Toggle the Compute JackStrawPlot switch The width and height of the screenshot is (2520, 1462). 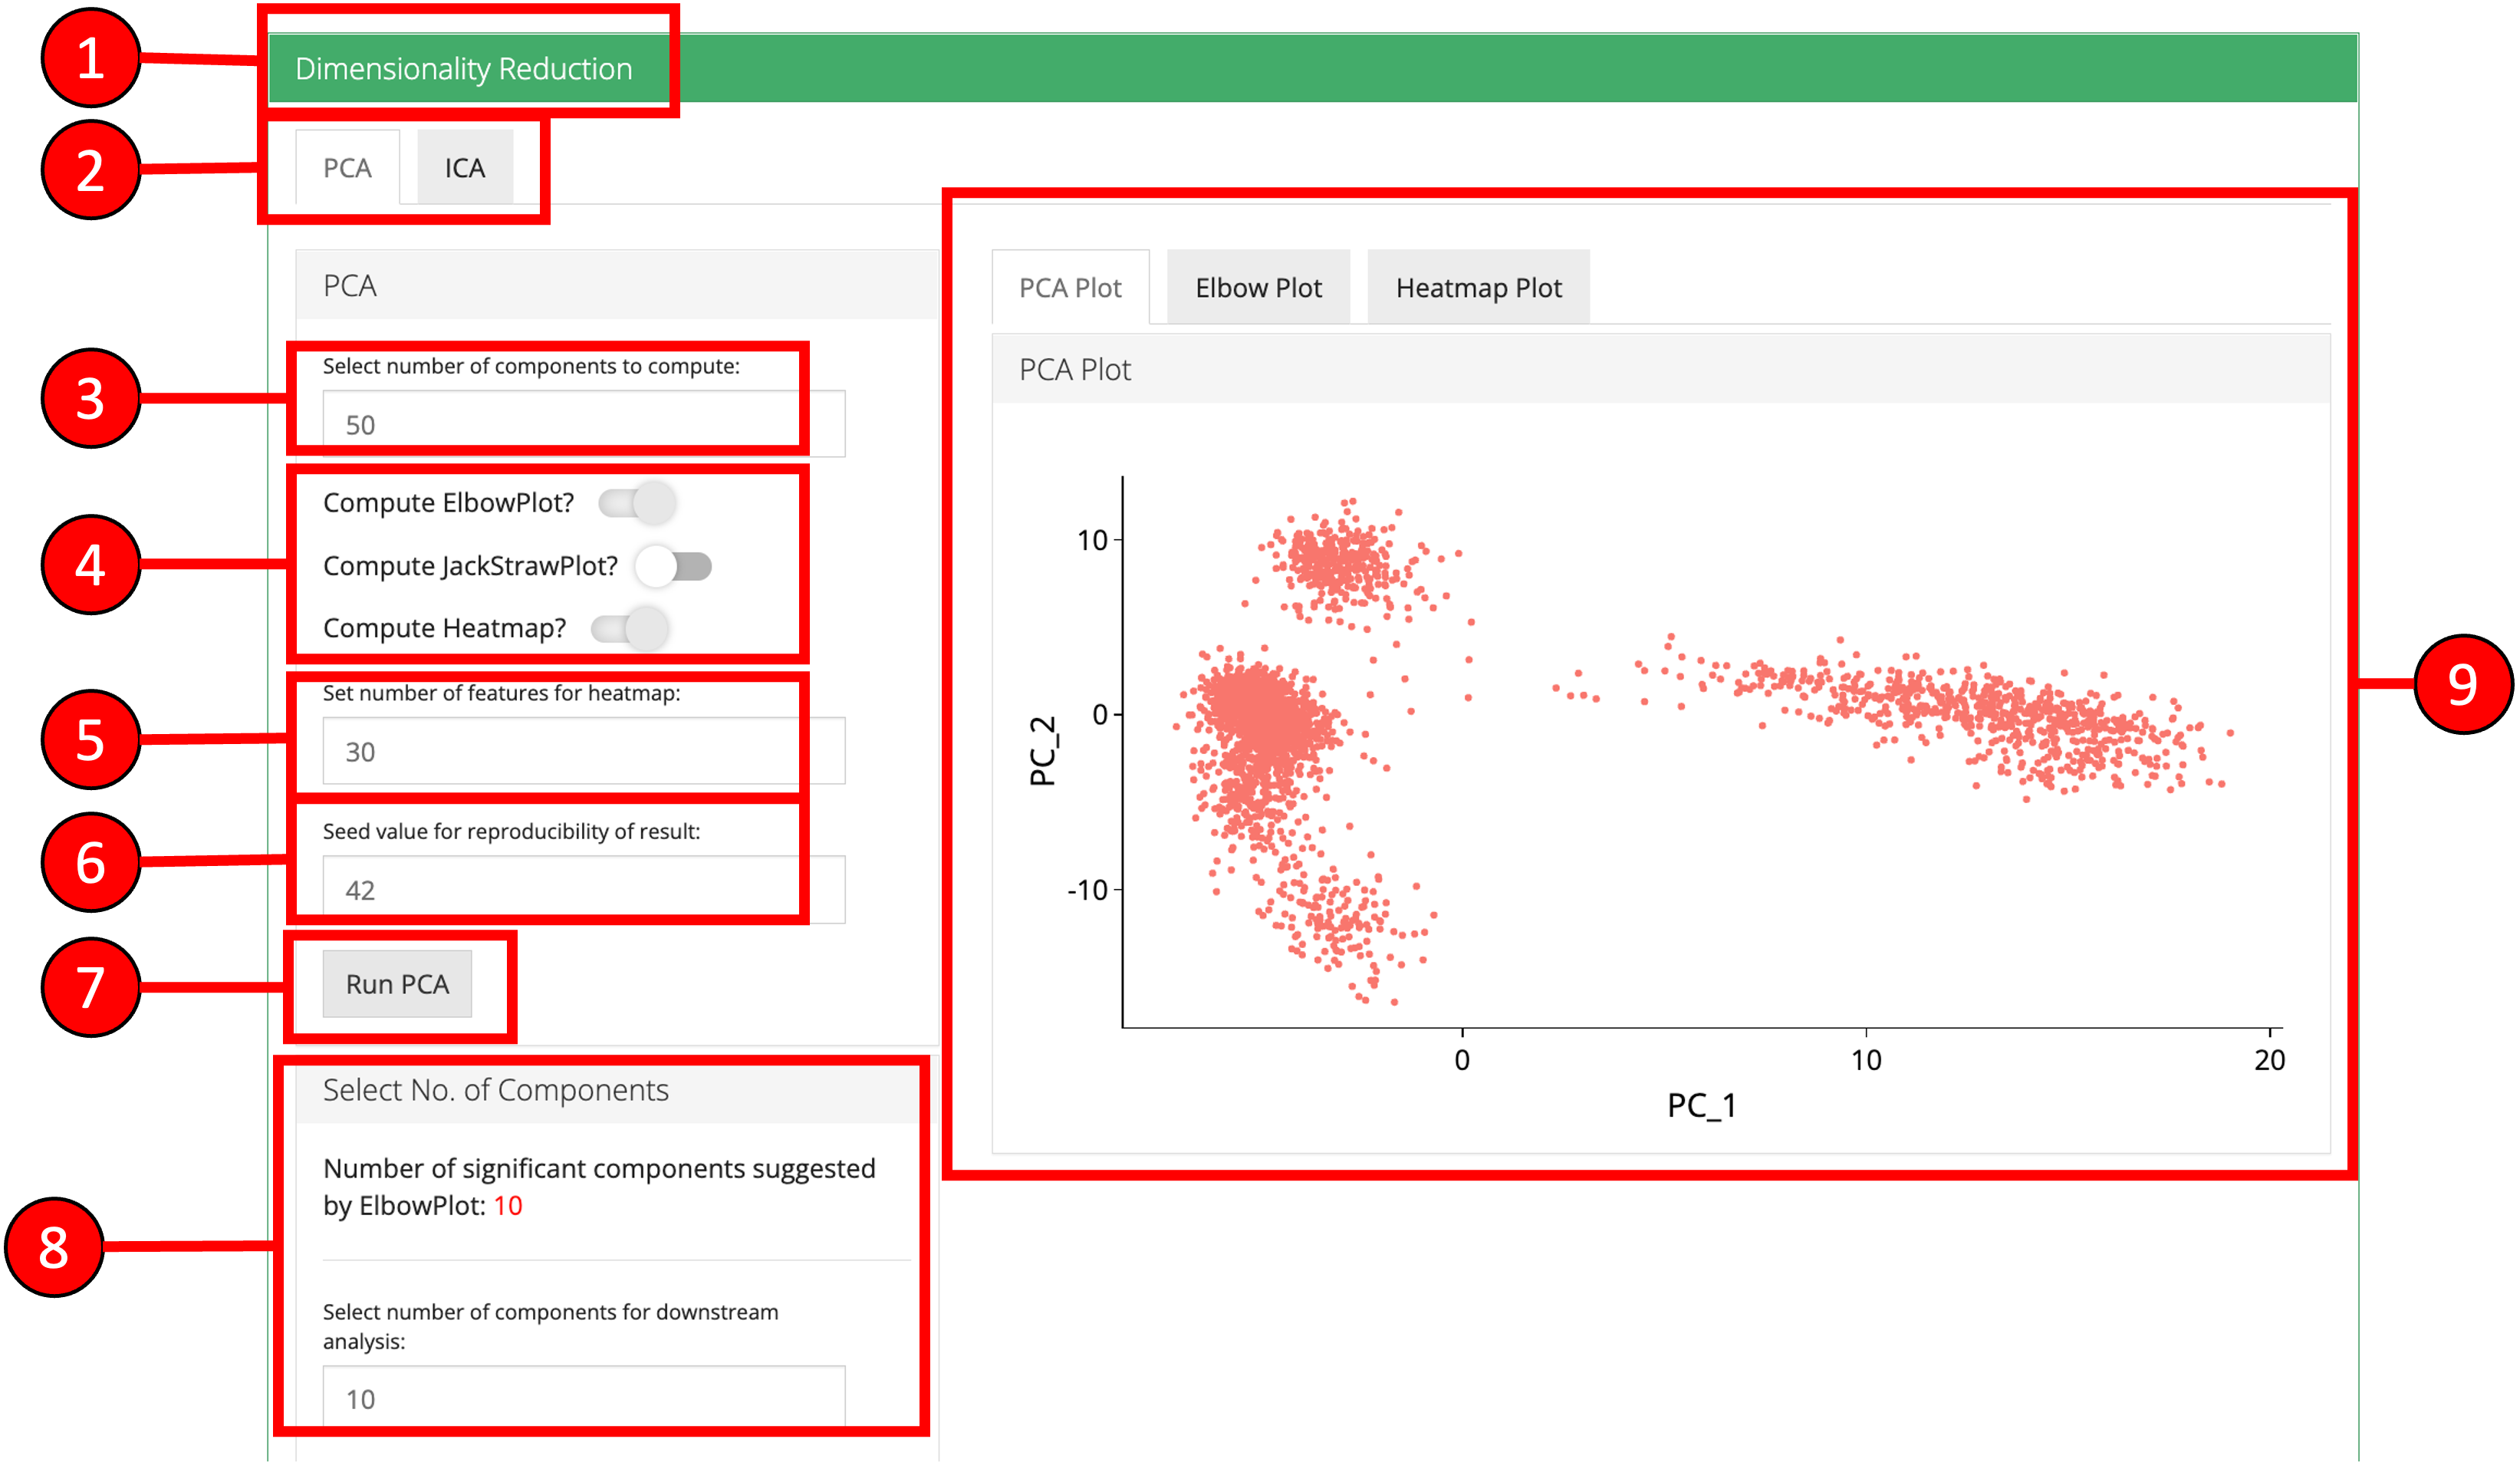pyautogui.click(x=673, y=567)
